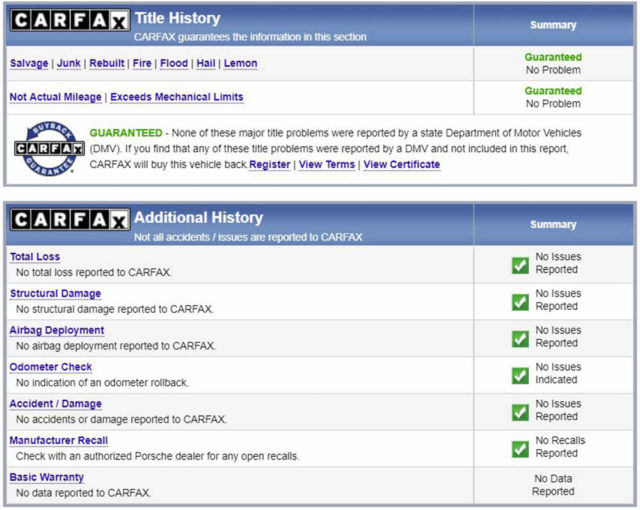Screen dimensions: 640x510
Task: Click 'Not all accidents / issues are reported' subtitle
Action: pos(248,237)
